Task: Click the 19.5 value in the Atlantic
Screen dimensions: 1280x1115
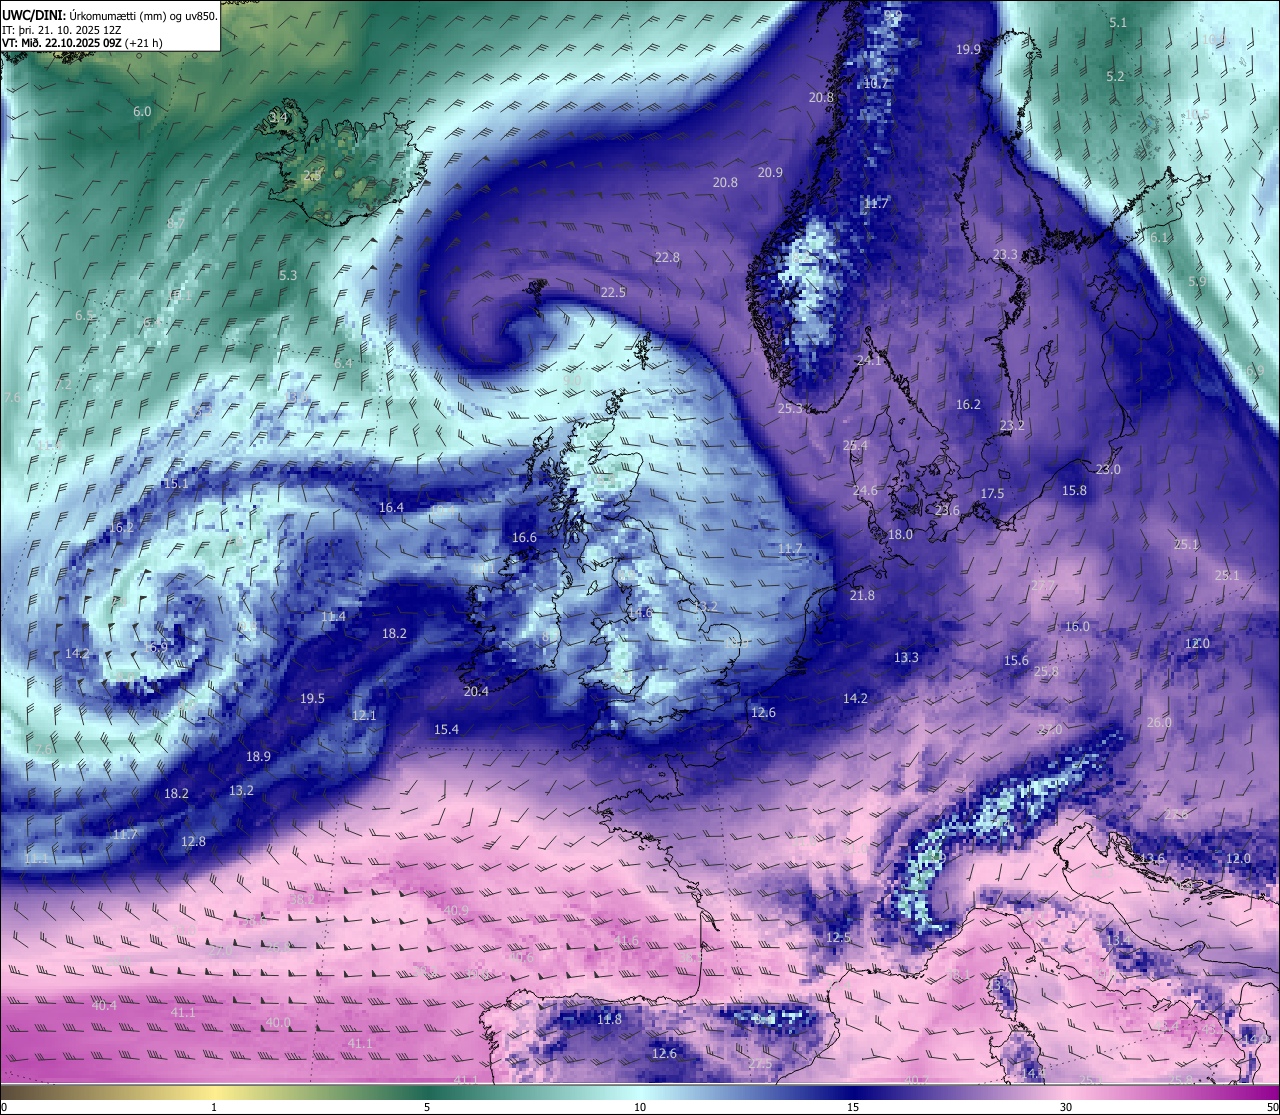Action: pos(312,699)
